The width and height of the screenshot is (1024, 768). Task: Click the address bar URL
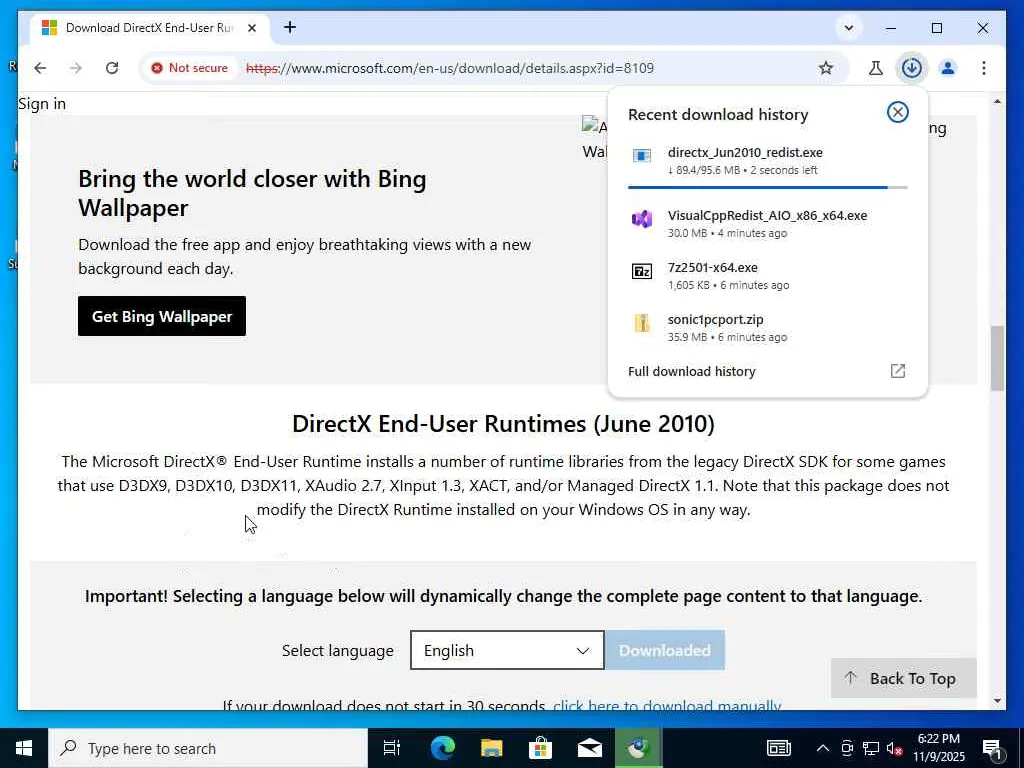pyautogui.click(x=450, y=68)
